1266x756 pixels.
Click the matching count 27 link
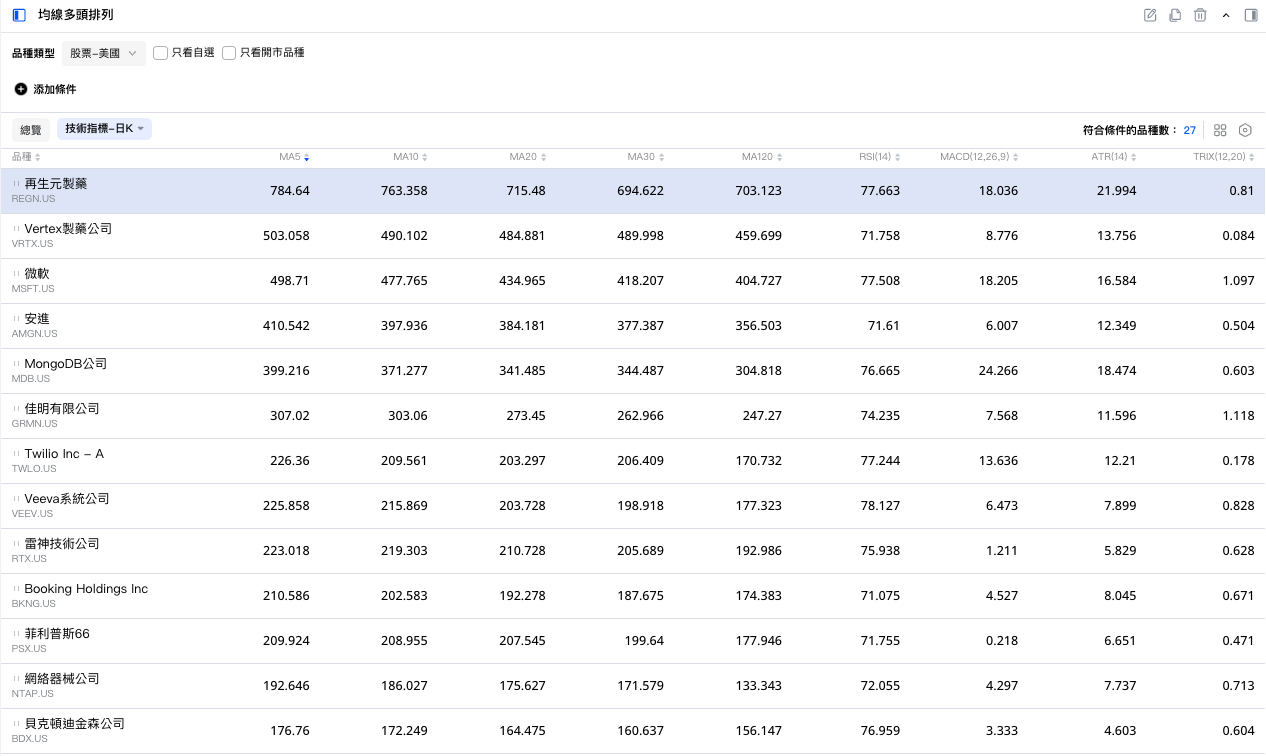click(x=1190, y=130)
